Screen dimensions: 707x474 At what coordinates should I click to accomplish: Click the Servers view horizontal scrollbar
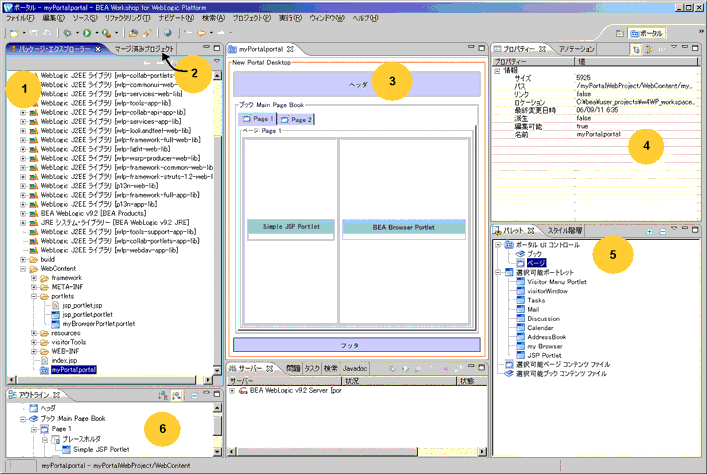coord(357,451)
